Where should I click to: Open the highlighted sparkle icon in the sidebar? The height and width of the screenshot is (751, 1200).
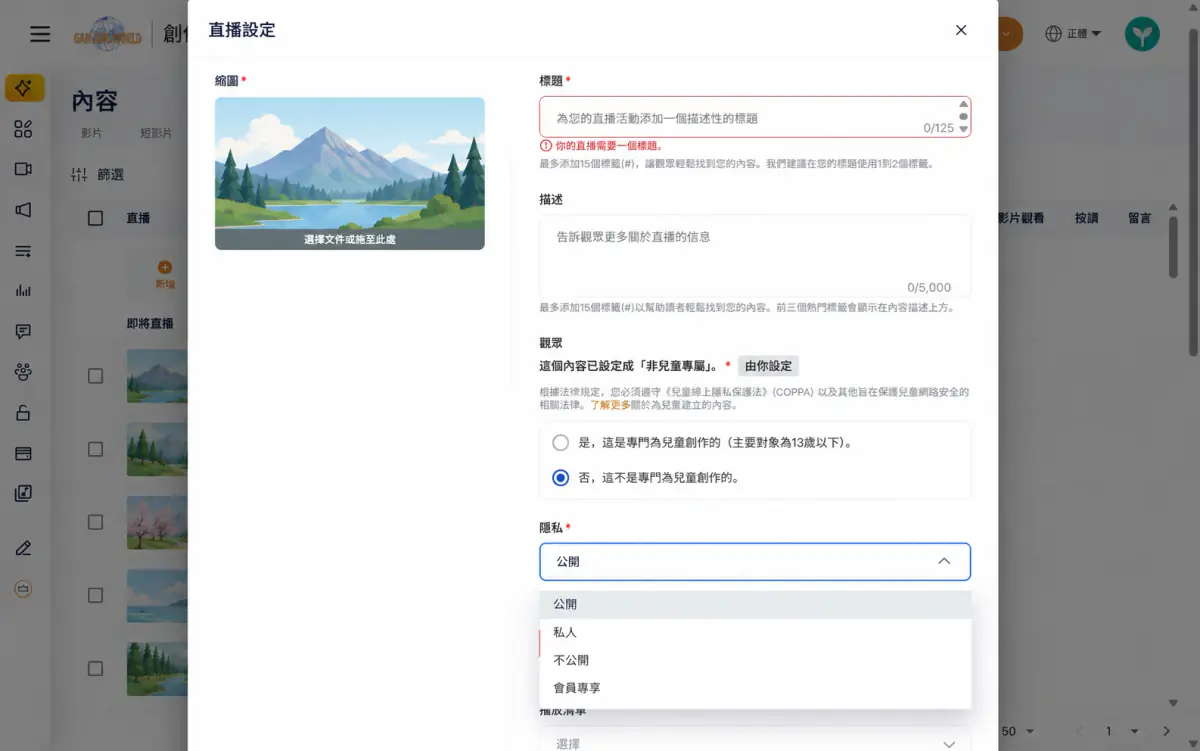pos(24,88)
